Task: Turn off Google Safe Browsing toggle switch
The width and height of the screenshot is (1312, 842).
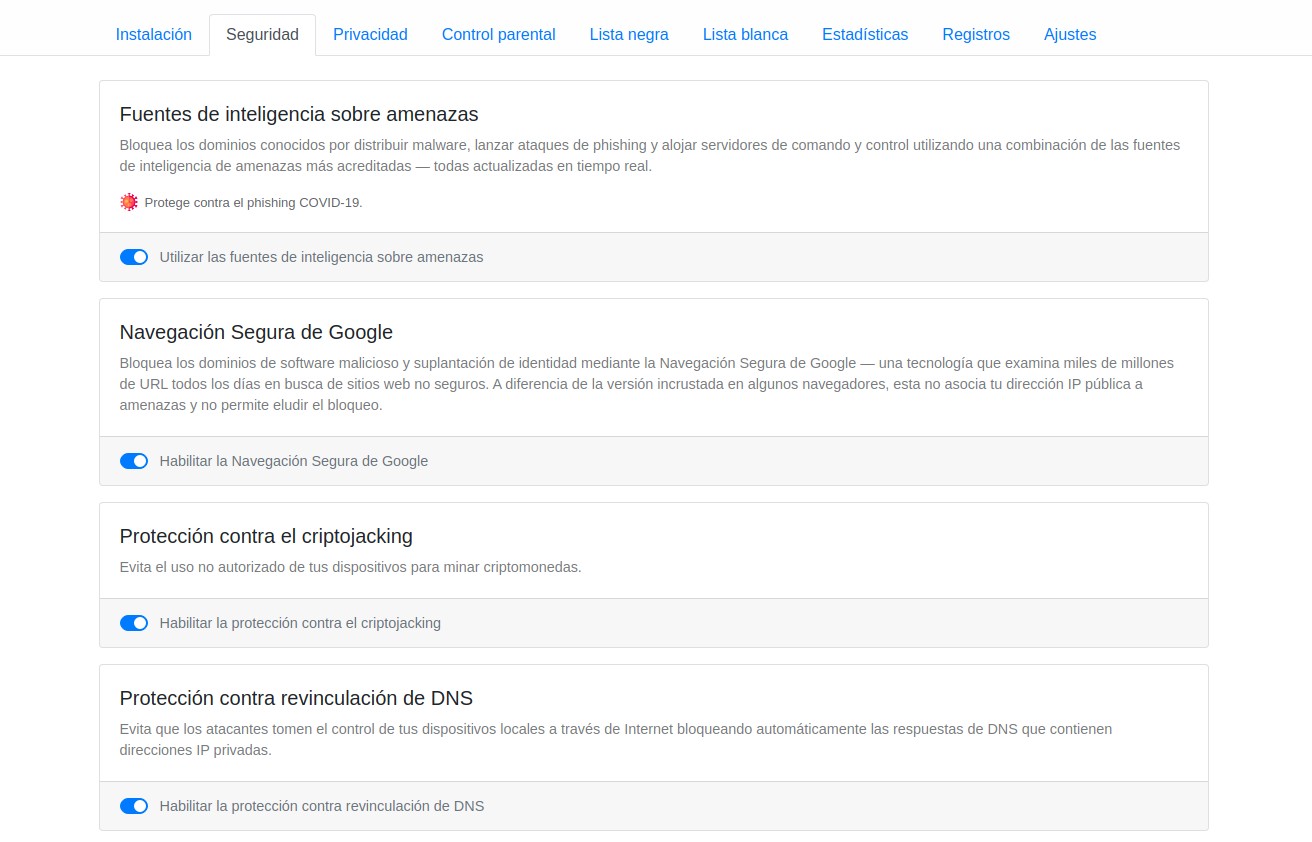Action: pyautogui.click(x=134, y=461)
